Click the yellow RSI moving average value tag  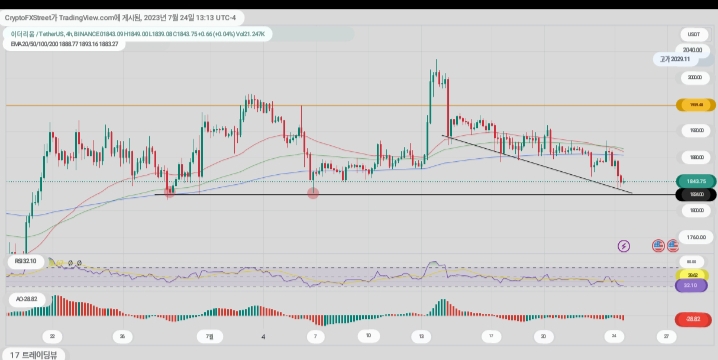pyautogui.click(x=692, y=275)
